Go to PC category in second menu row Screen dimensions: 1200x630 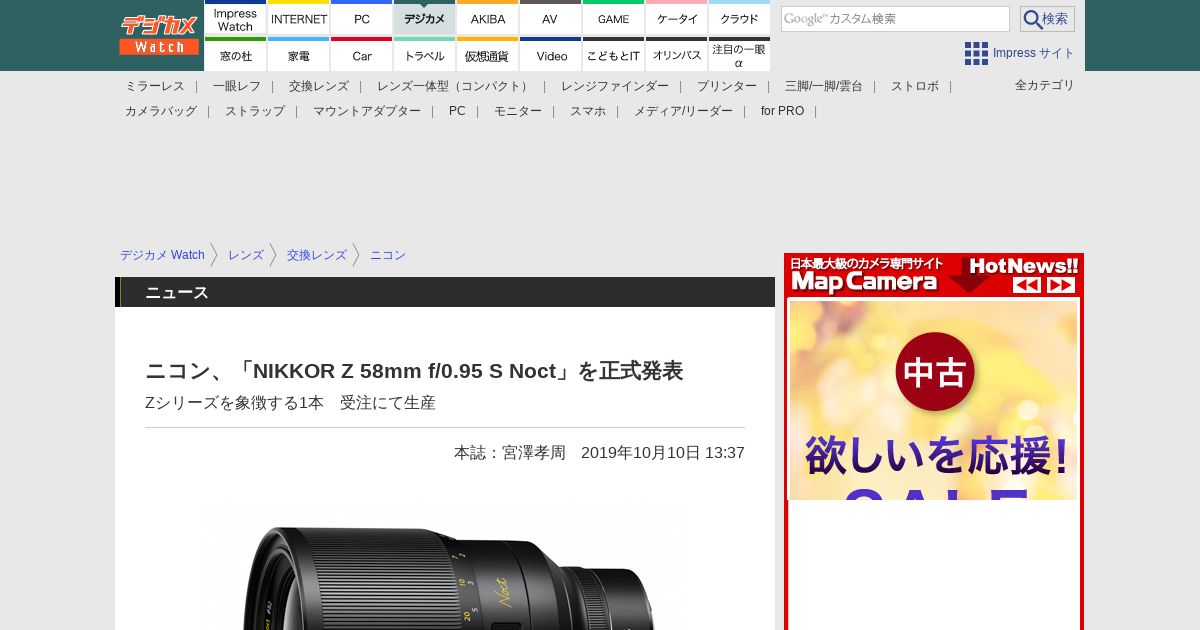click(x=457, y=111)
